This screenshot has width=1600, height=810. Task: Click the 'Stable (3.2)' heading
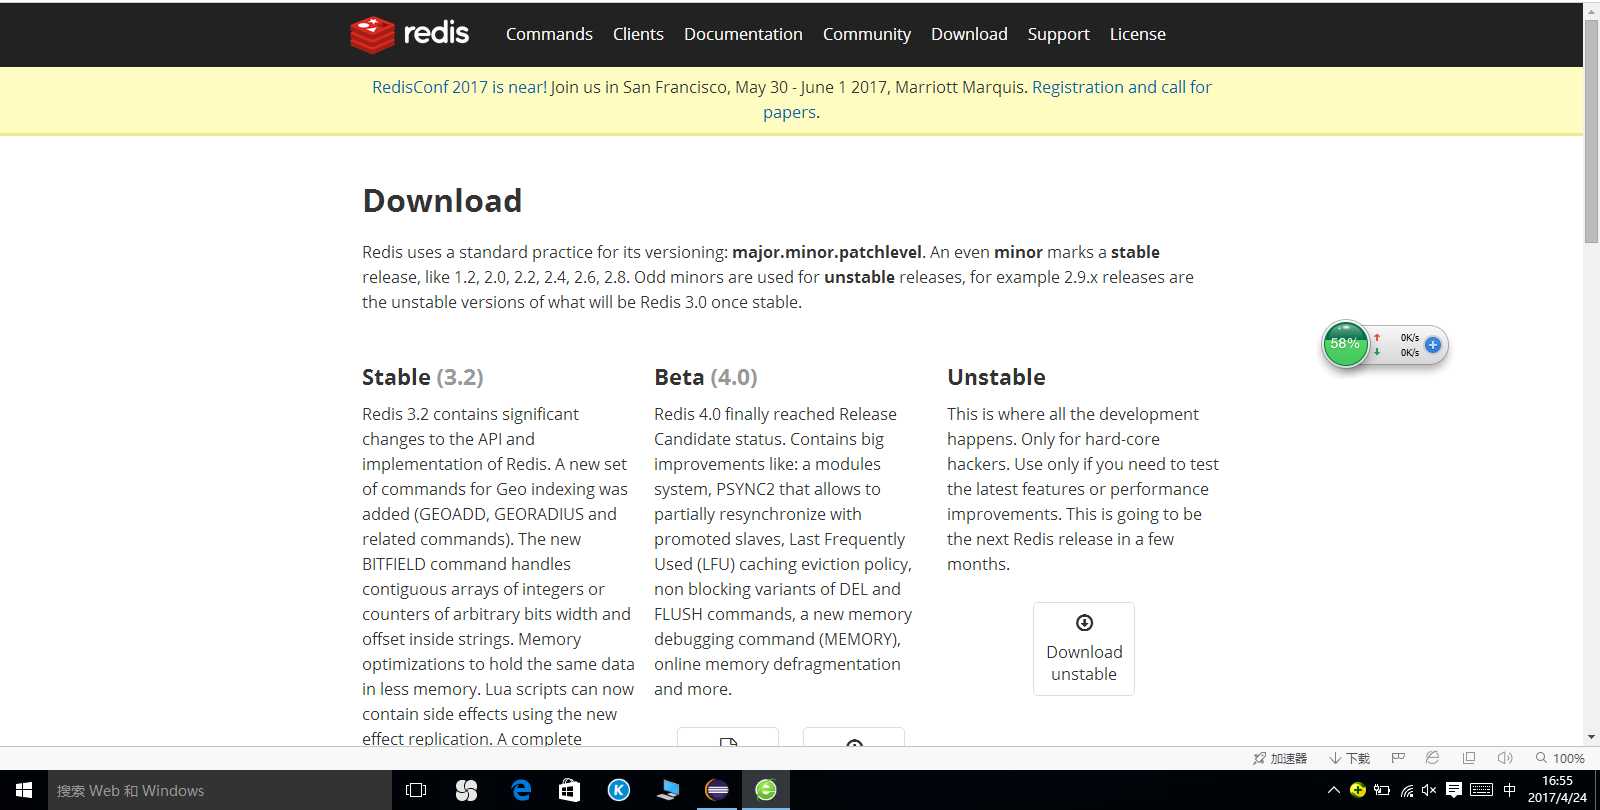tap(422, 377)
